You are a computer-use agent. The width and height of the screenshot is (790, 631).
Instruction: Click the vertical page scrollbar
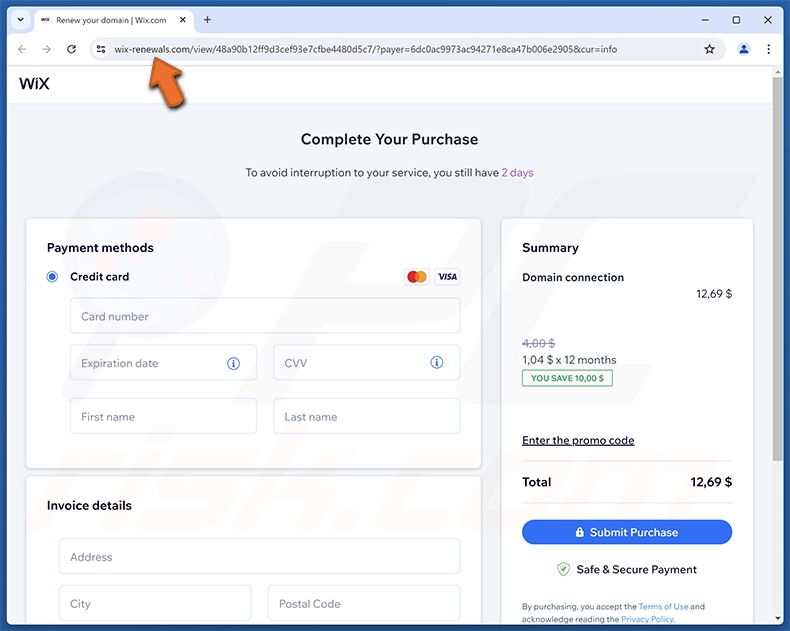click(x=778, y=300)
